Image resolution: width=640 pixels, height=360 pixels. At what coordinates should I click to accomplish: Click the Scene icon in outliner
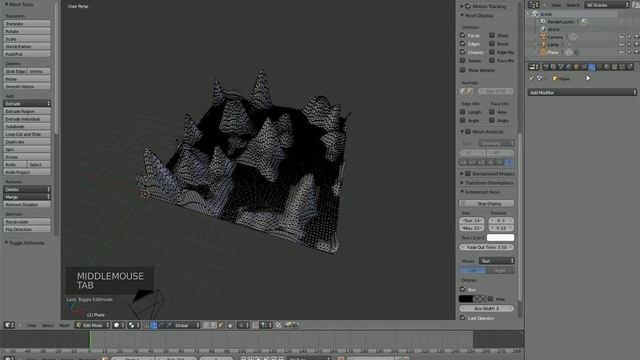536,14
